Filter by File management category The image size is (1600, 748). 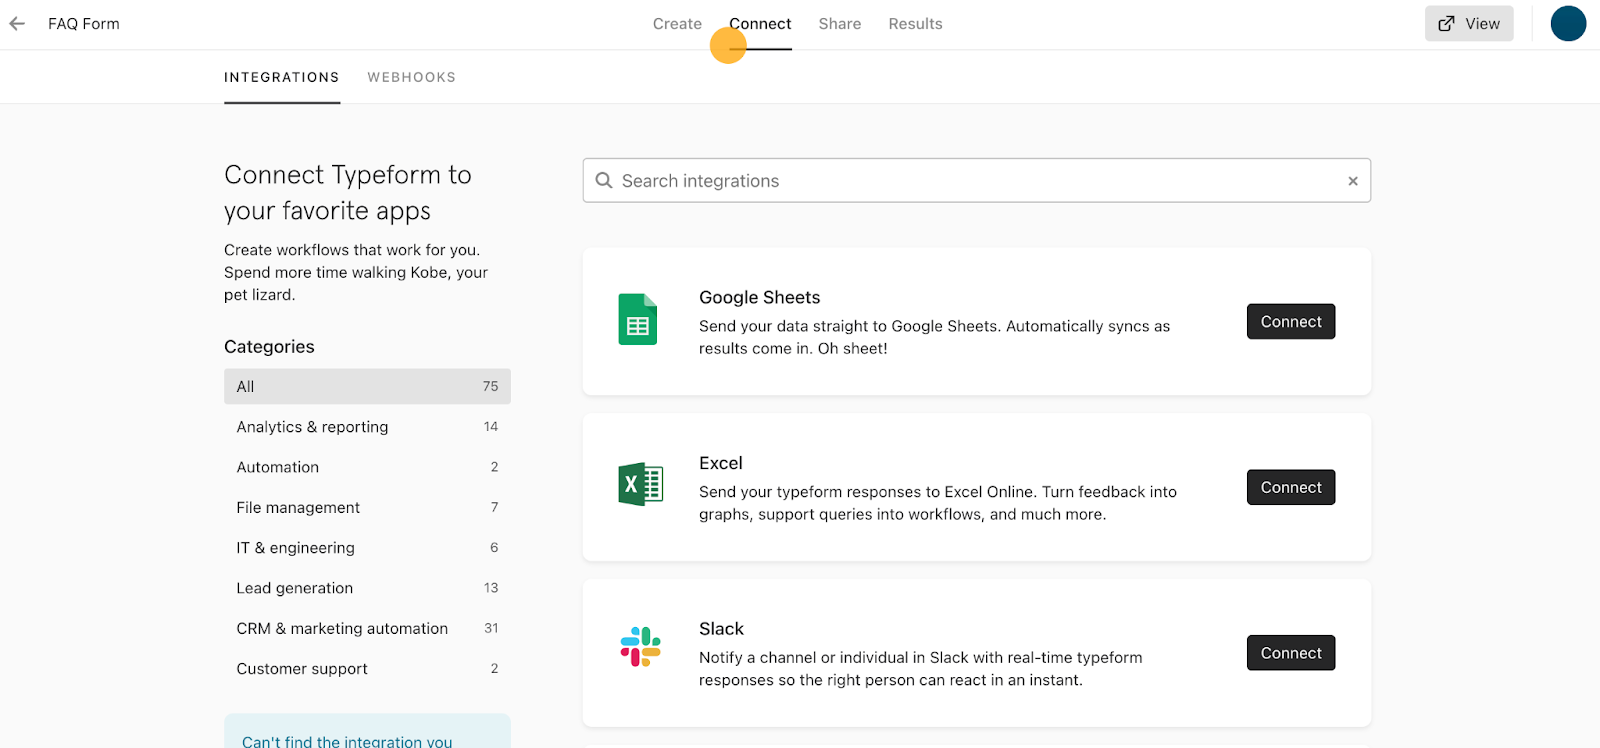click(367, 507)
